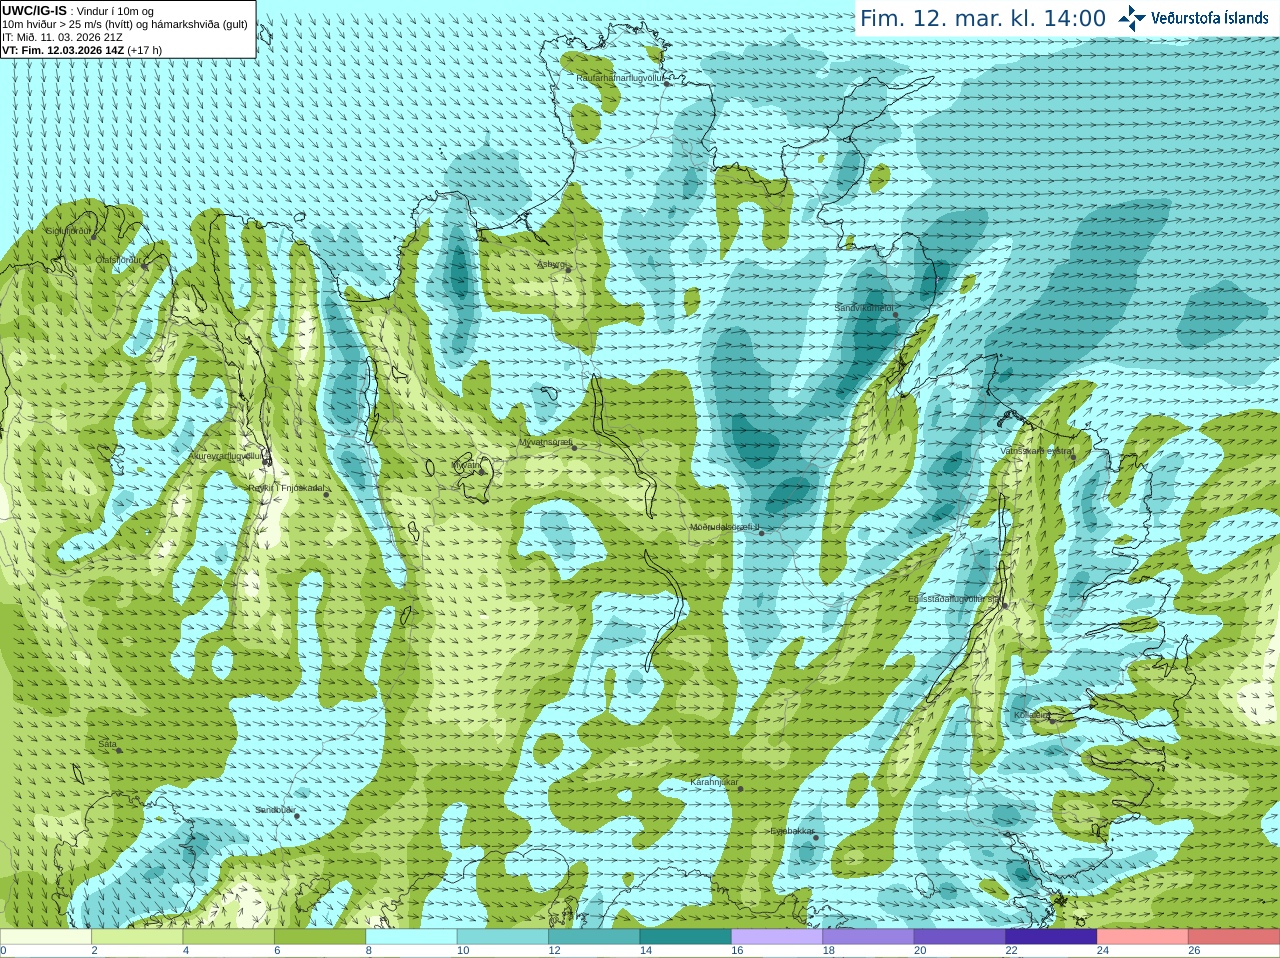Viewport: 1280px width, 958px height.
Task: Click the UWC/IG-IS model title text
Action: tap(34, 10)
